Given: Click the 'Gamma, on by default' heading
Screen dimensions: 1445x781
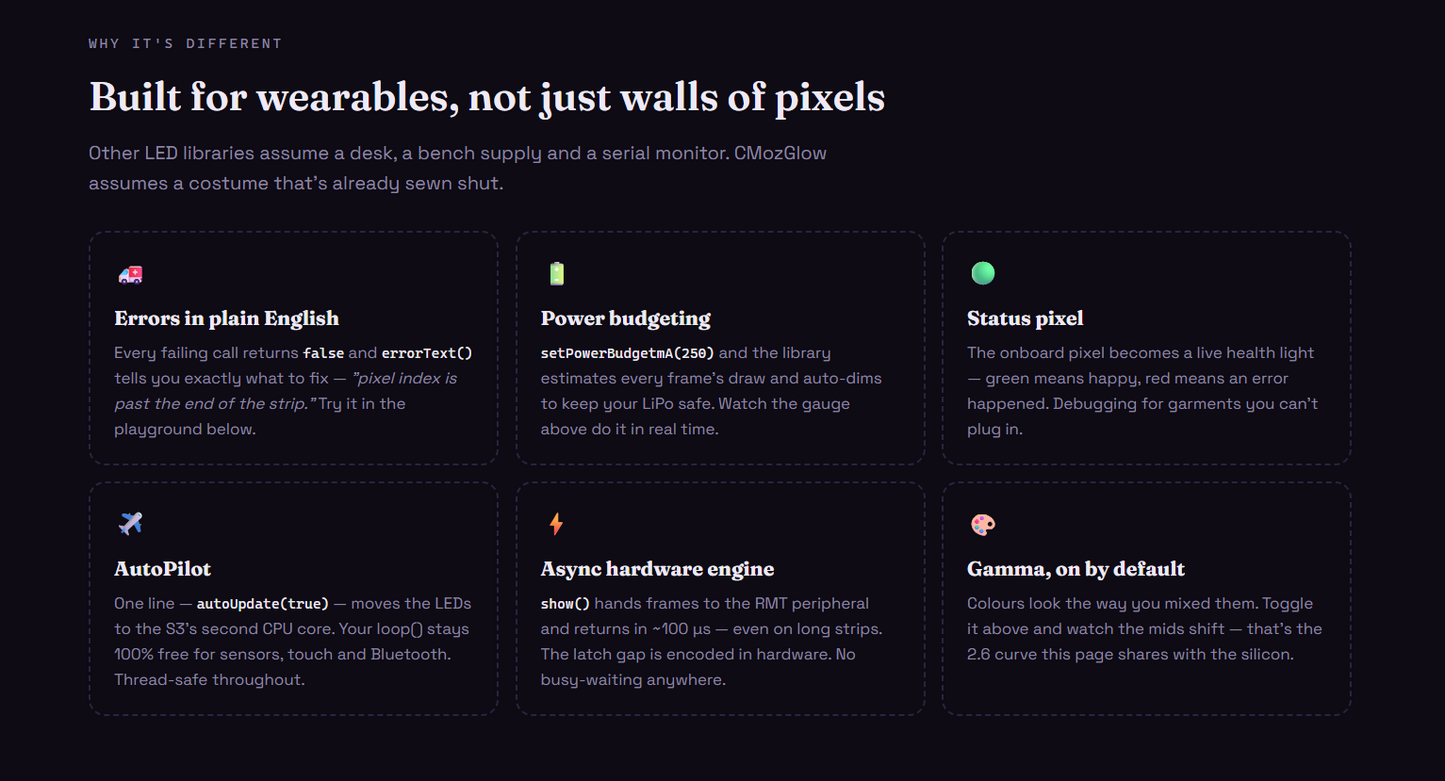Looking at the screenshot, I should pyautogui.click(x=1076, y=569).
